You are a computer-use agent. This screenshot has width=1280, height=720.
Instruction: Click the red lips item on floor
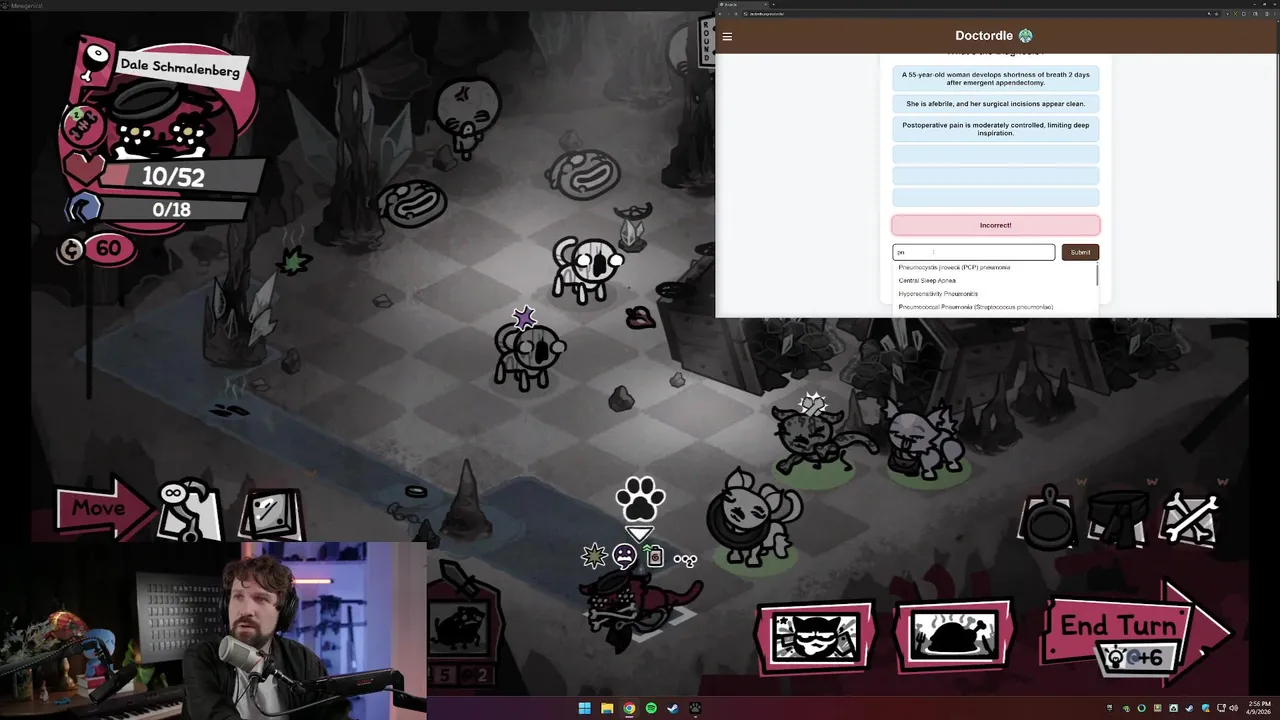(x=640, y=318)
